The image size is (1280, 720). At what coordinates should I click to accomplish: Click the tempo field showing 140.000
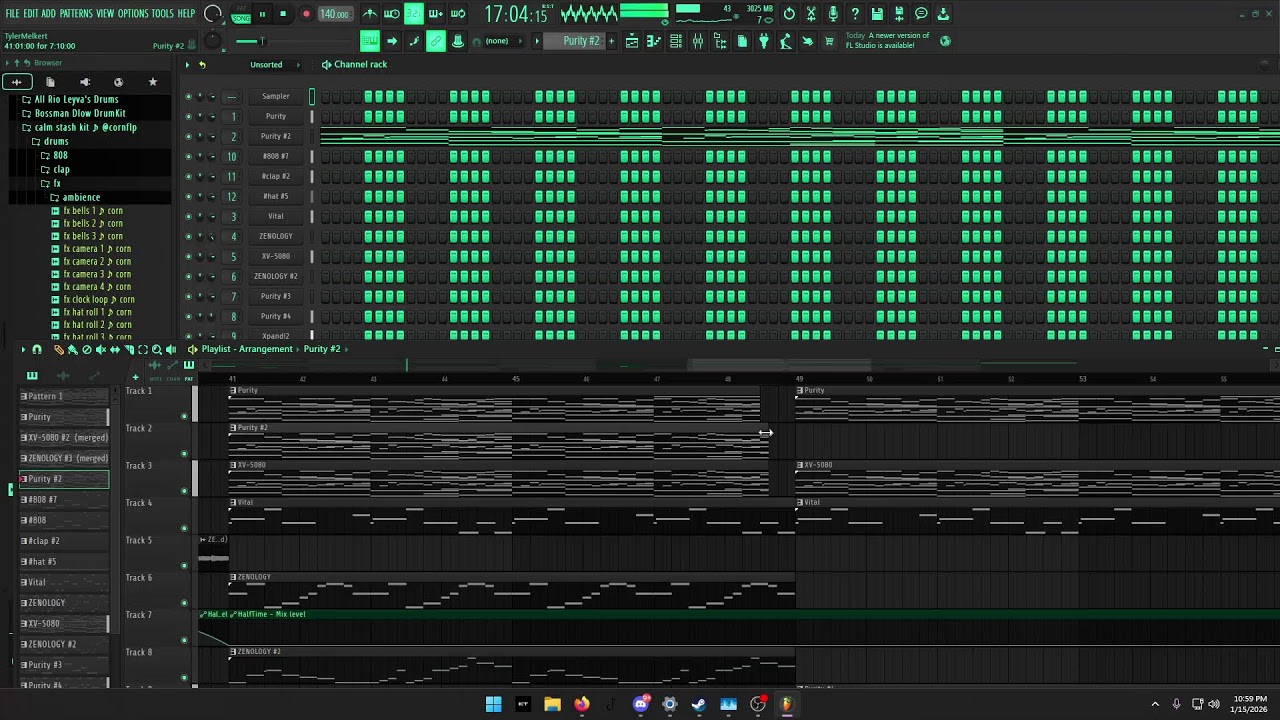334,14
